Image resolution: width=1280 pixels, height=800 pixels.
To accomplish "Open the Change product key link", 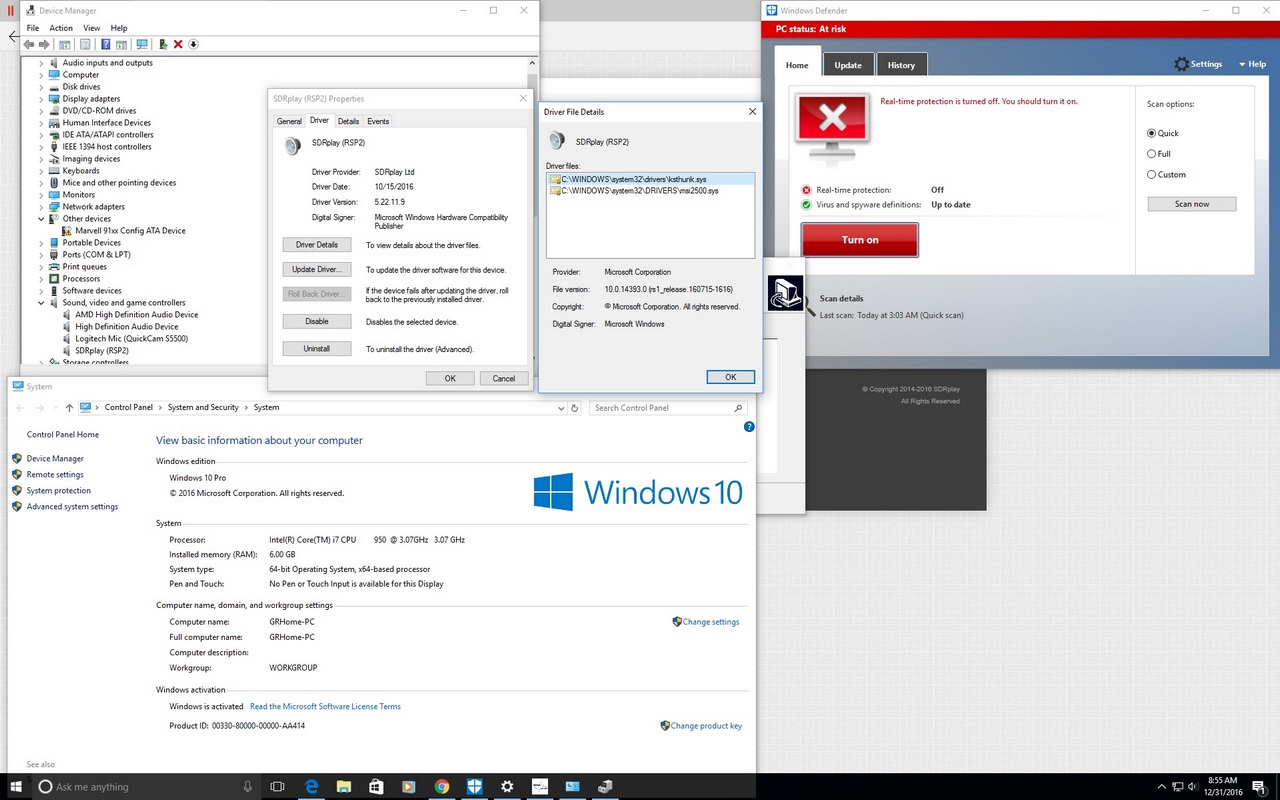I will tap(706, 726).
